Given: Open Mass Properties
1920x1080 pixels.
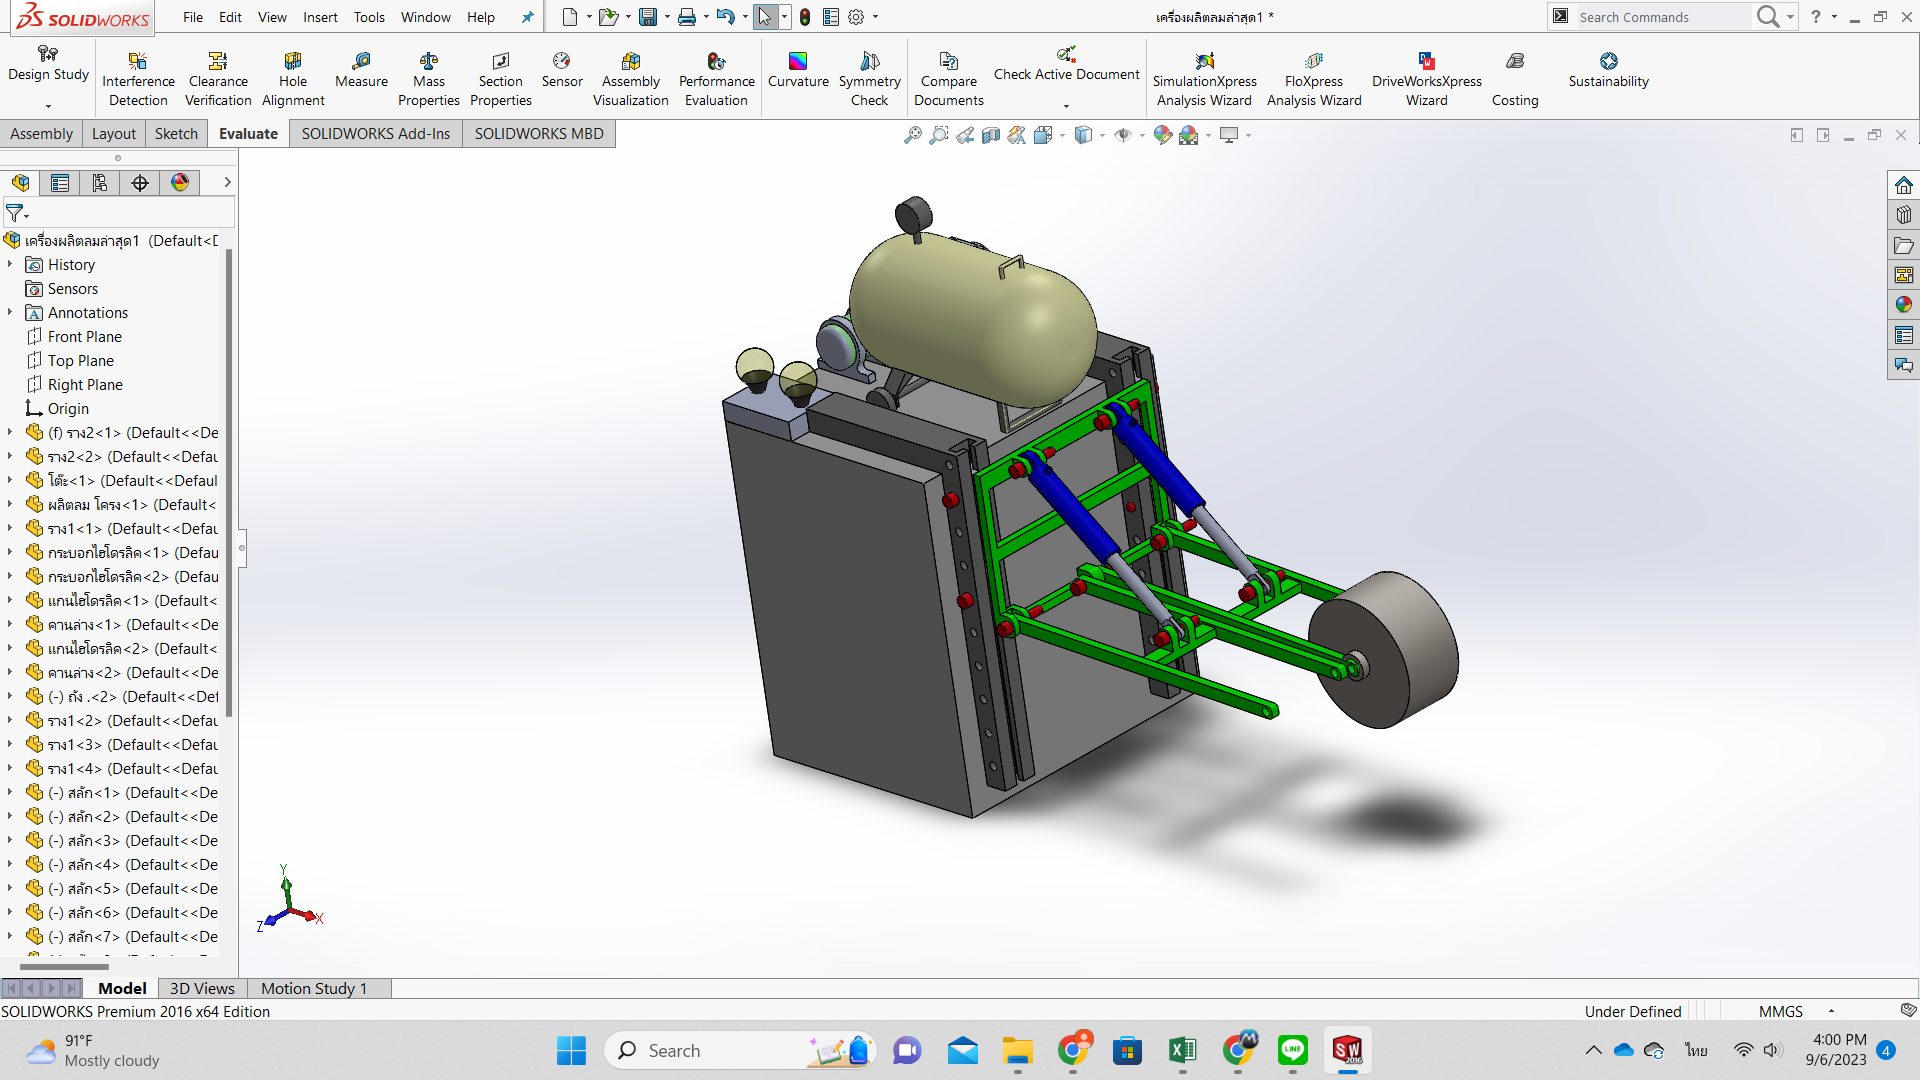Looking at the screenshot, I should point(428,80).
